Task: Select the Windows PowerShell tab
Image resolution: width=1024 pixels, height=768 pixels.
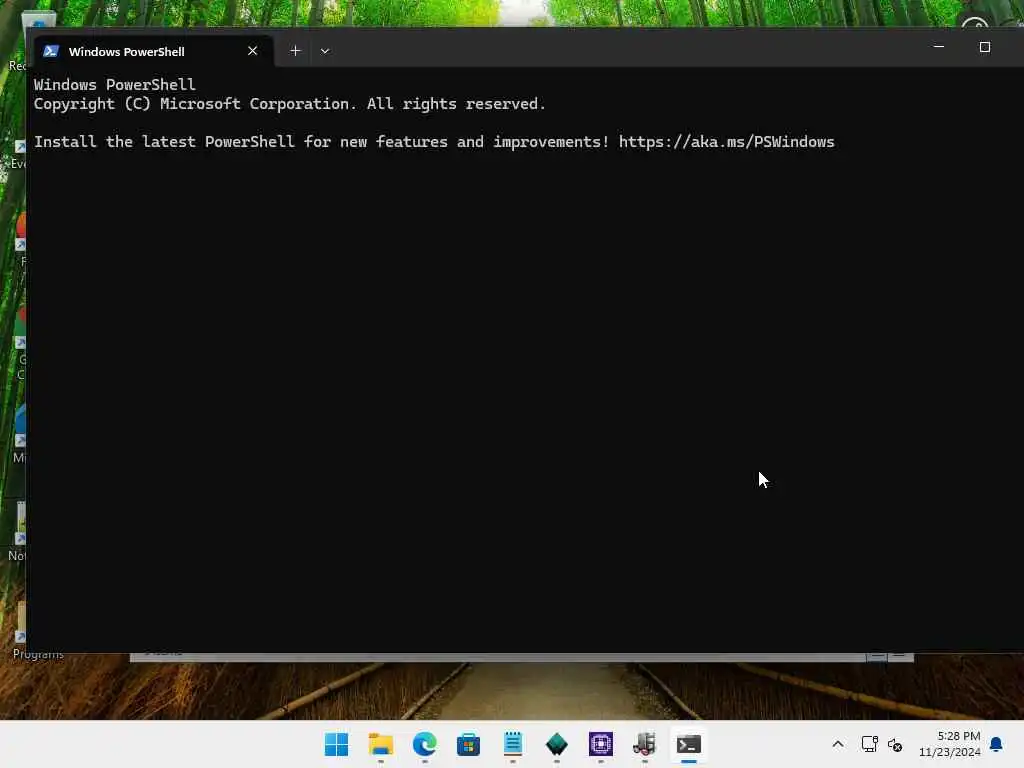Action: tap(153, 51)
